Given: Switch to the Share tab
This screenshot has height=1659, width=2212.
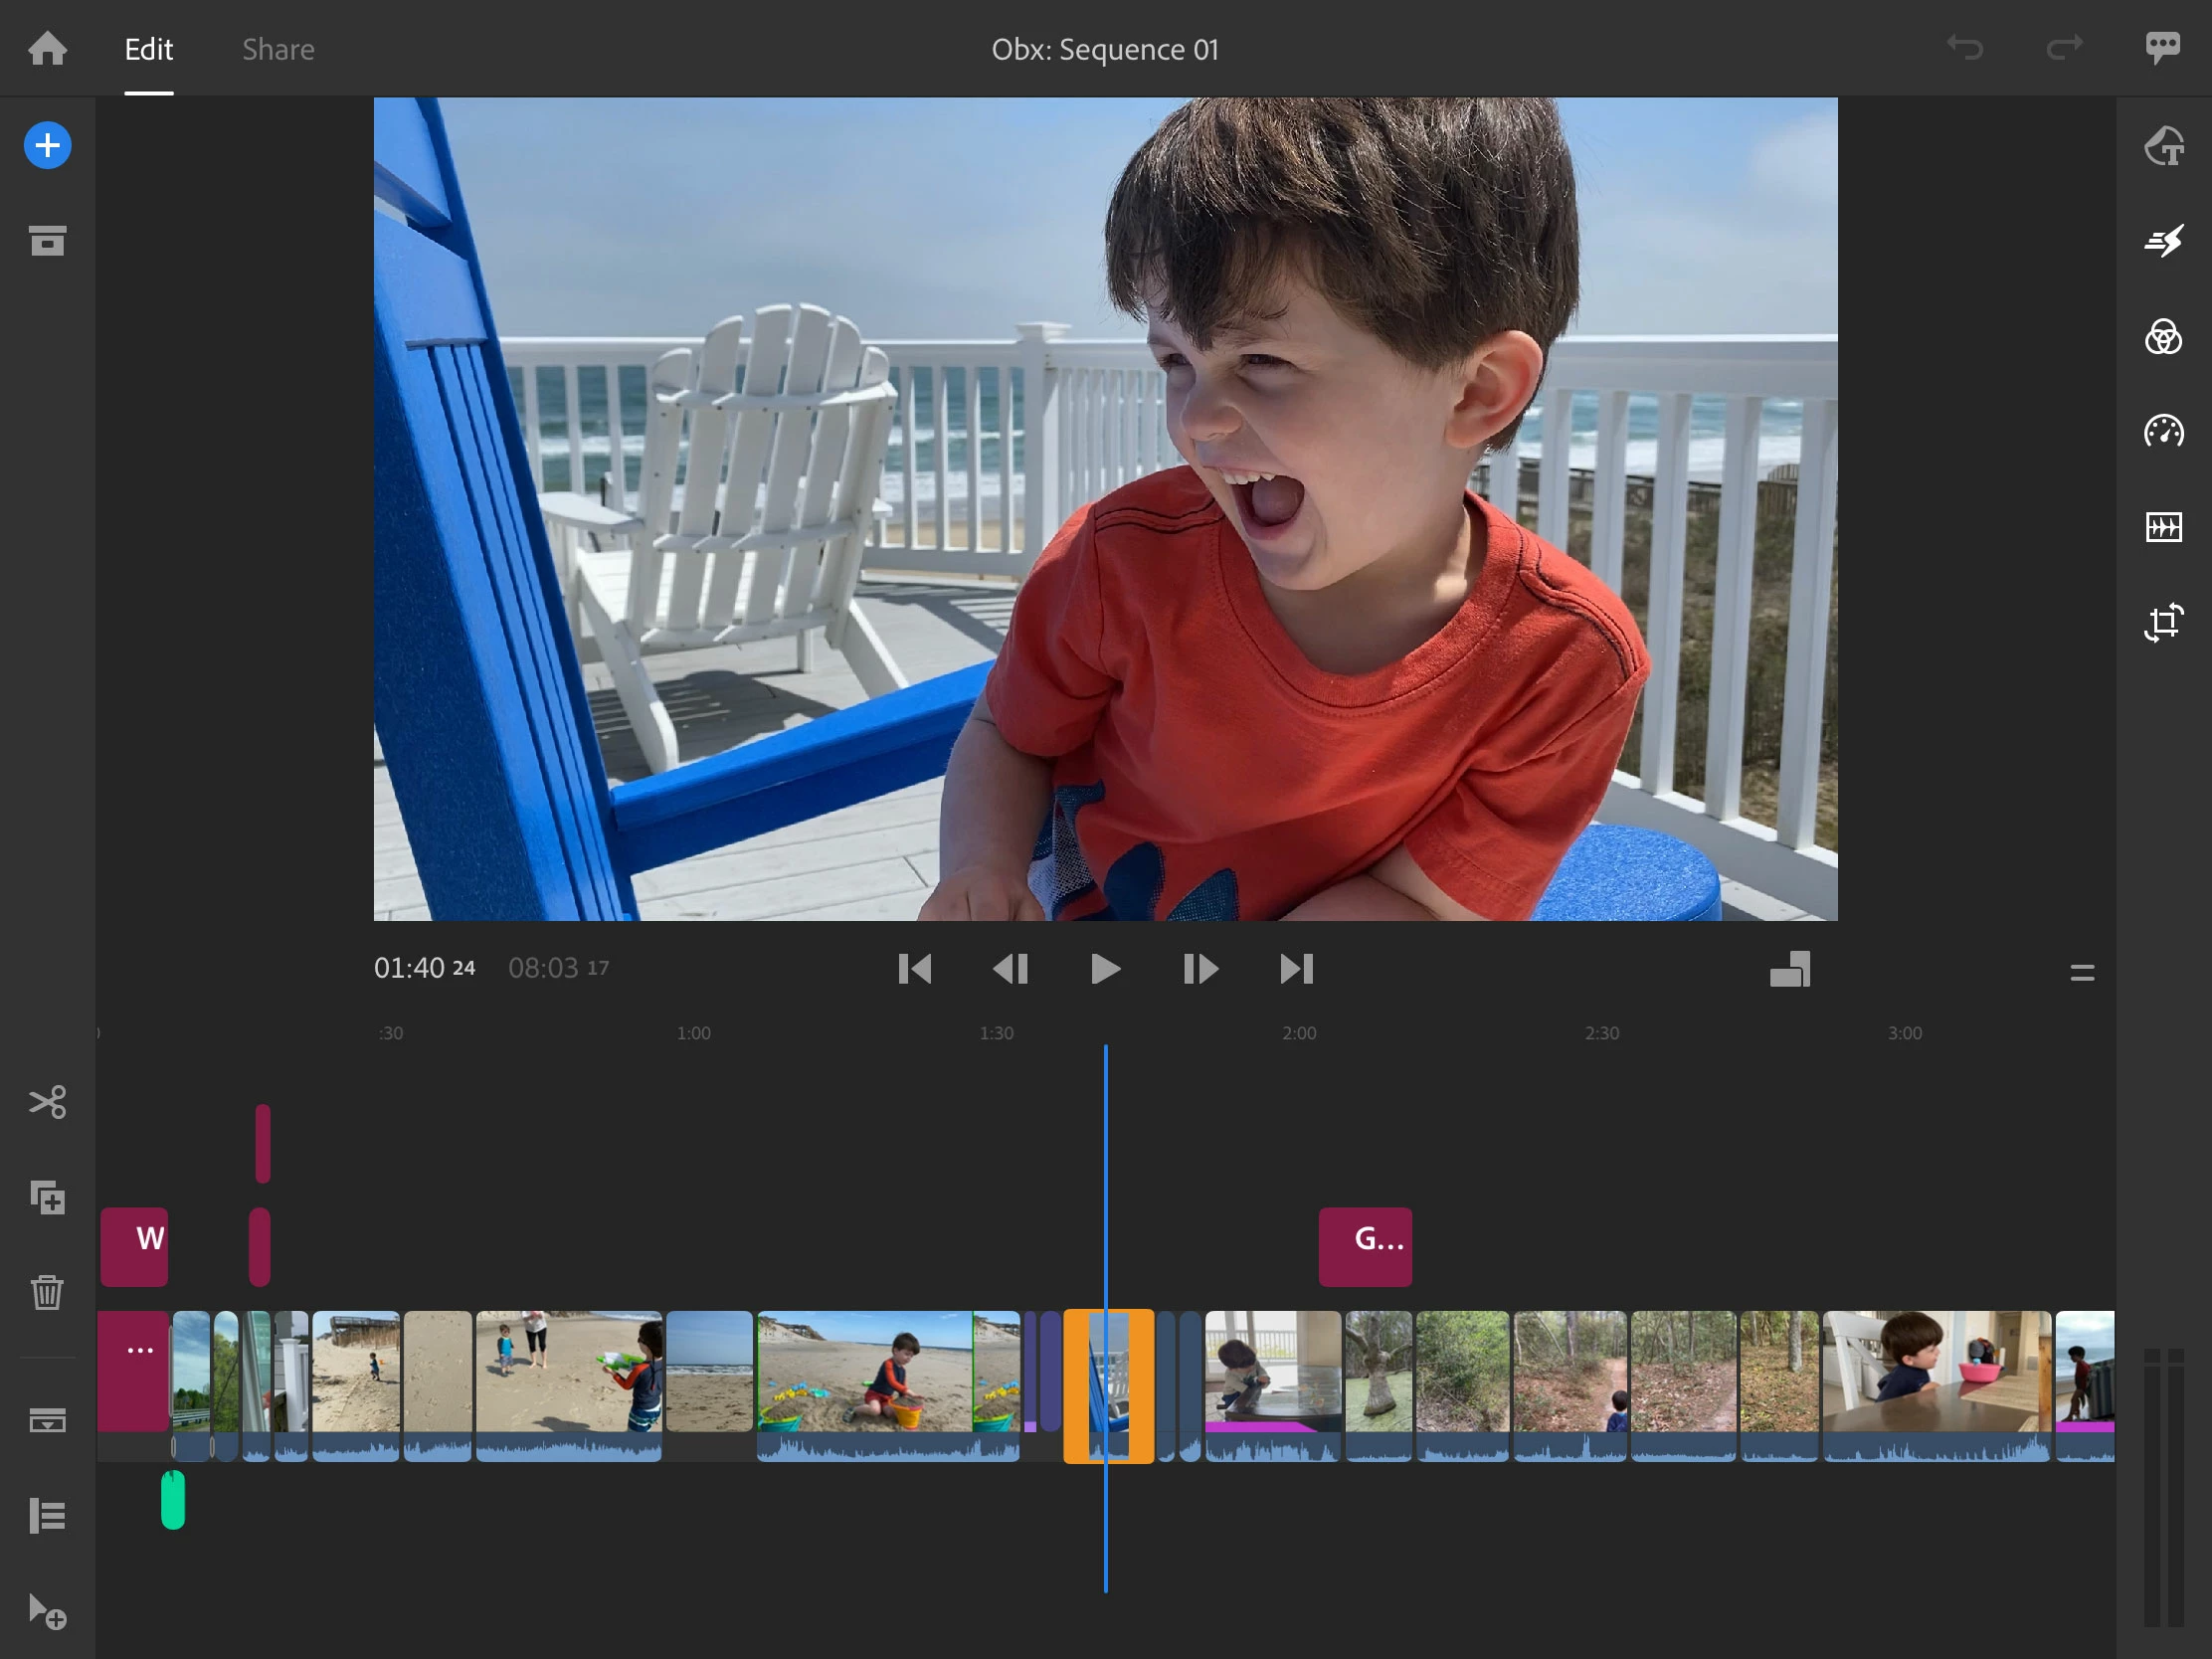Looking at the screenshot, I should click(x=278, y=49).
